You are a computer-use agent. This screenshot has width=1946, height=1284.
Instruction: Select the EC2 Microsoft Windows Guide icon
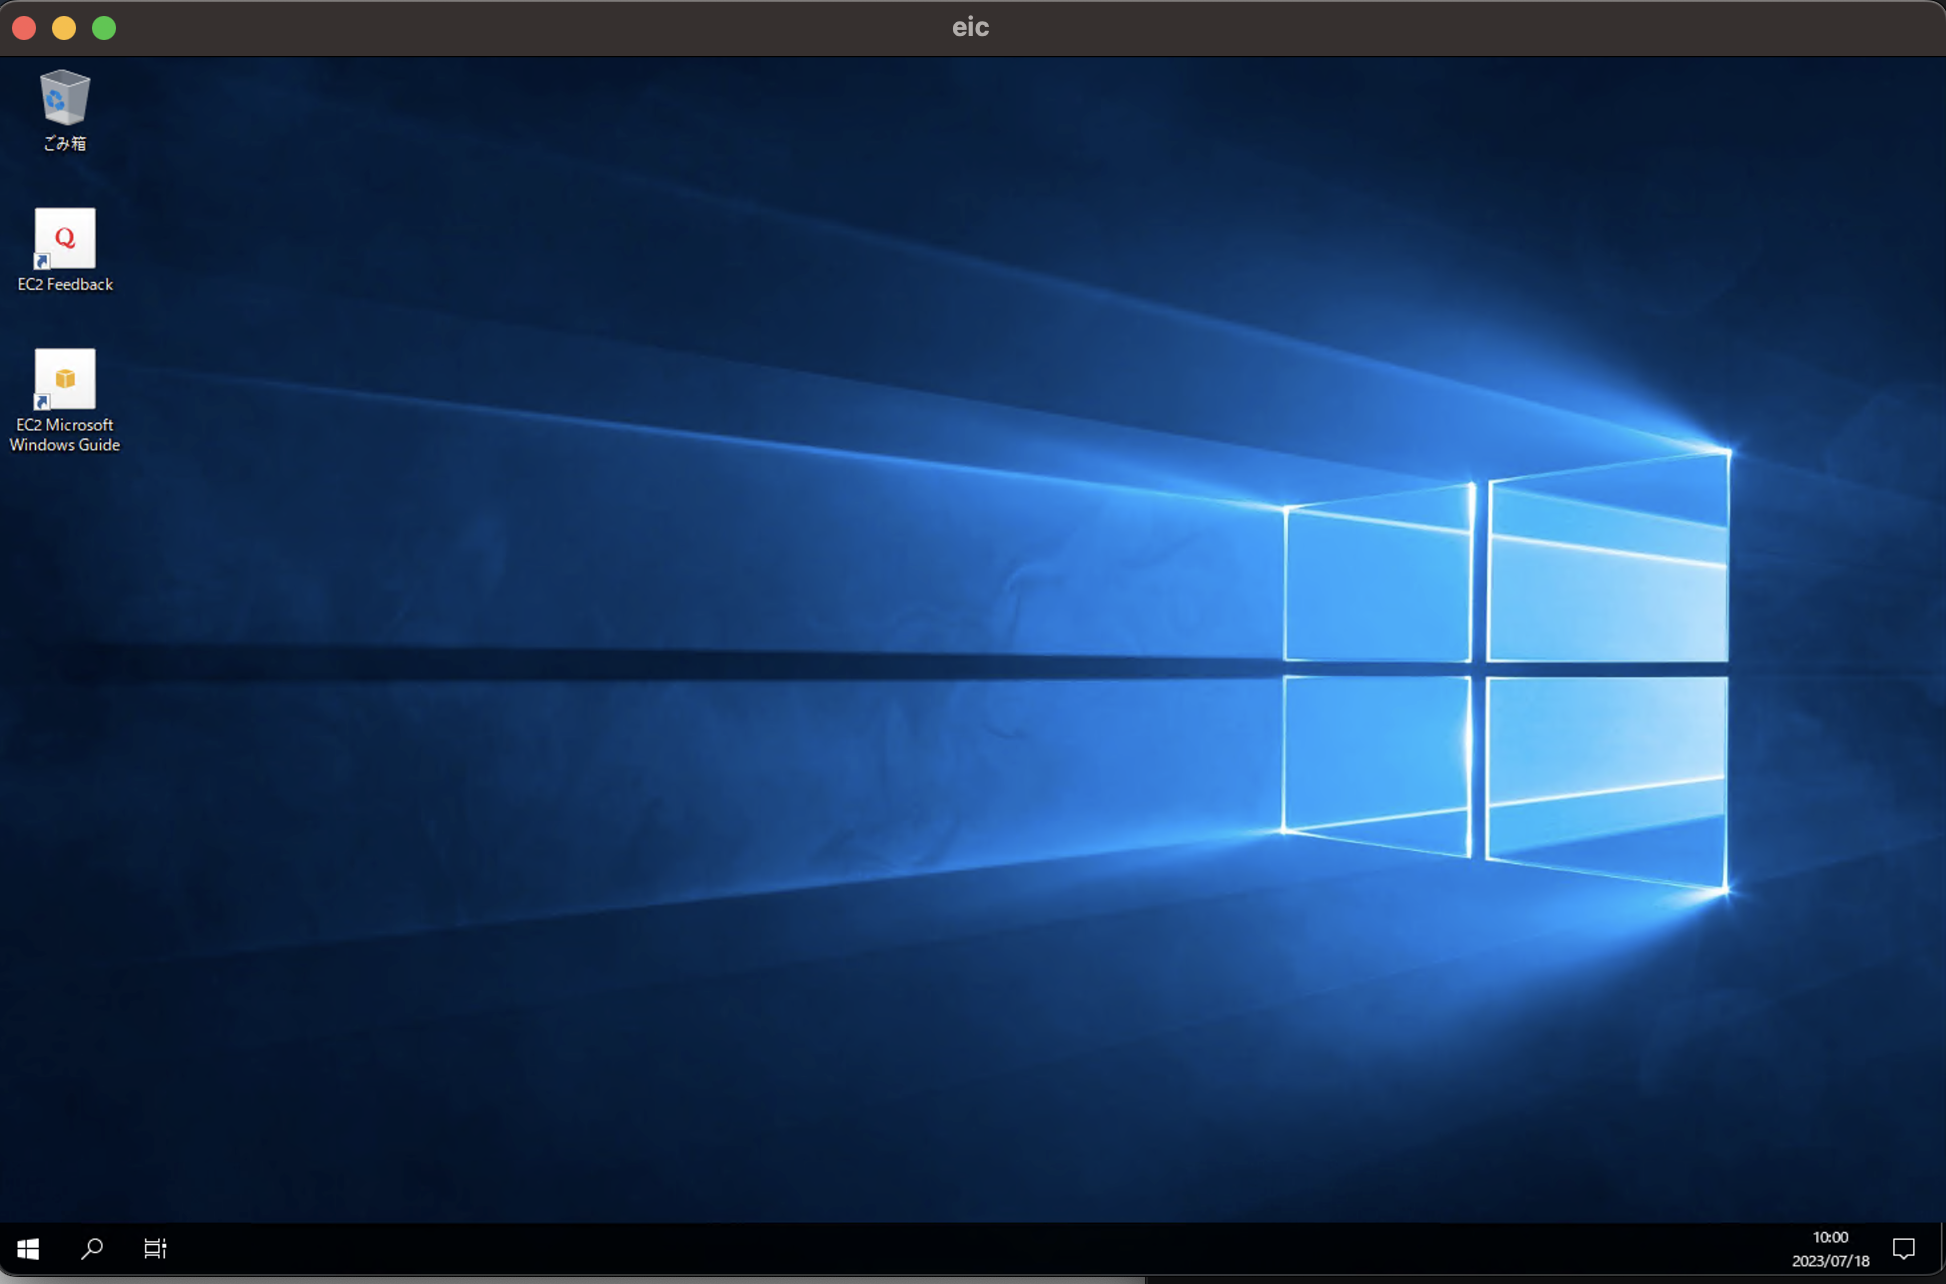65,379
